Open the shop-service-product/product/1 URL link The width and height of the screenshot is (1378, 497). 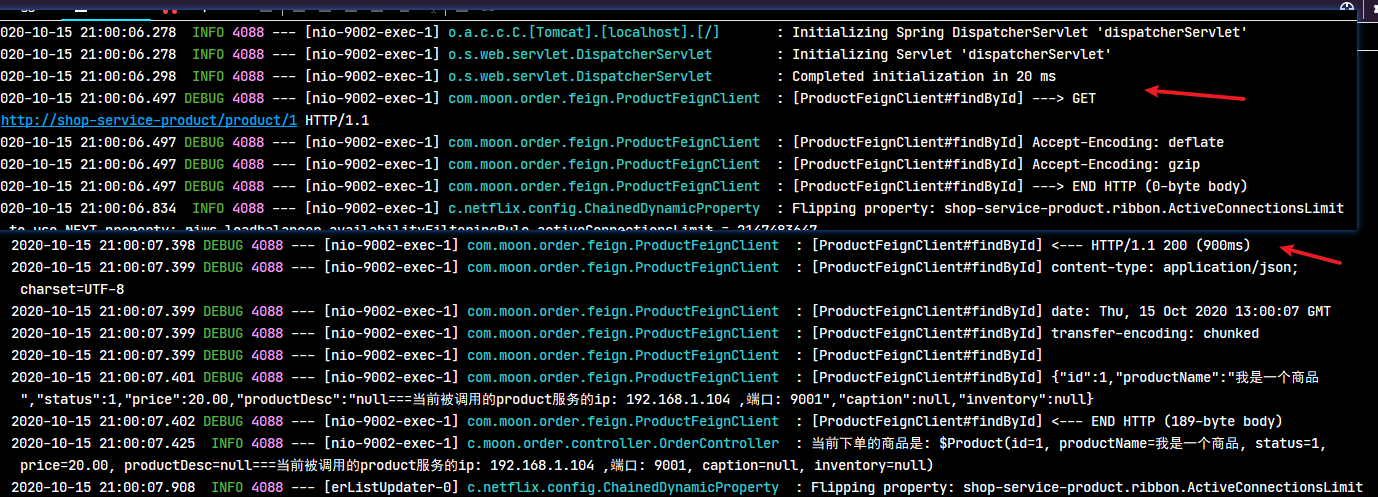coord(149,120)
